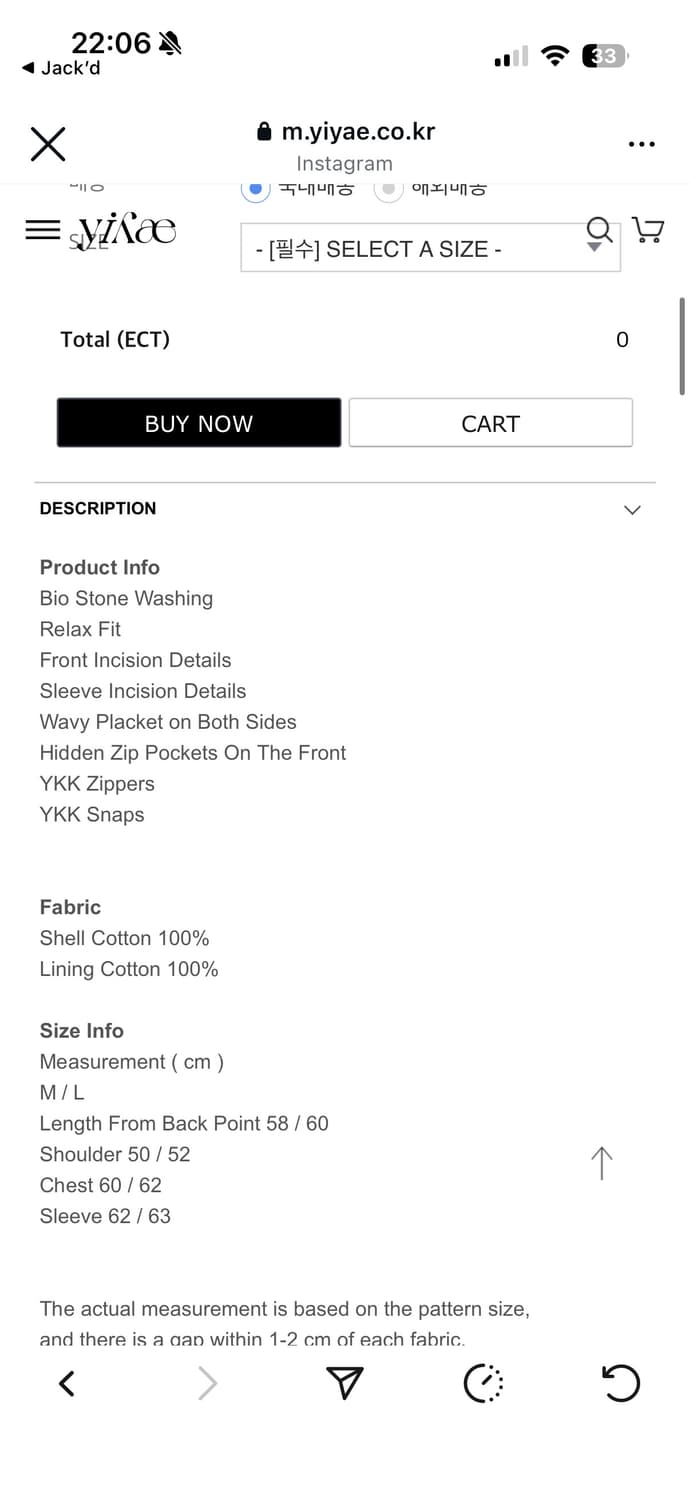Return to Jack'd app via back link

(x=62, y=68)
